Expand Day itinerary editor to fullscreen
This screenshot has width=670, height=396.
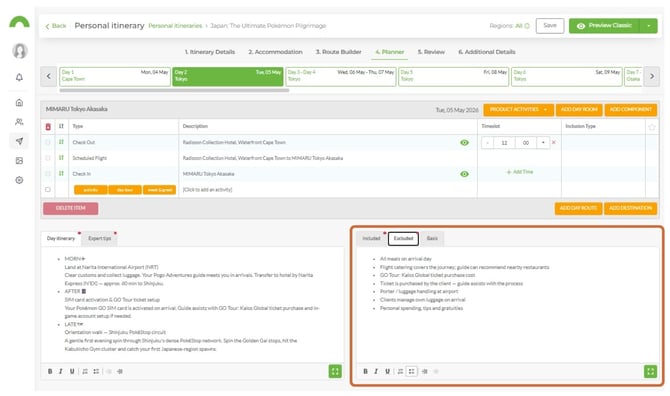coord(335,371)
